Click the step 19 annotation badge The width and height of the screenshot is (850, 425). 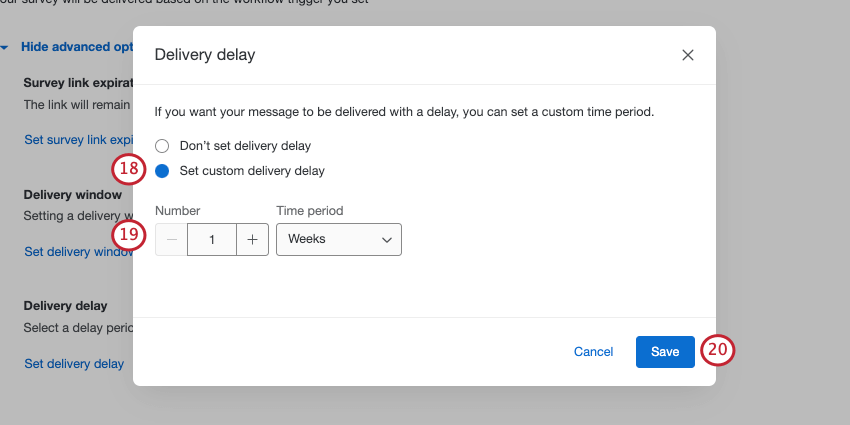(x=129, y=237)
